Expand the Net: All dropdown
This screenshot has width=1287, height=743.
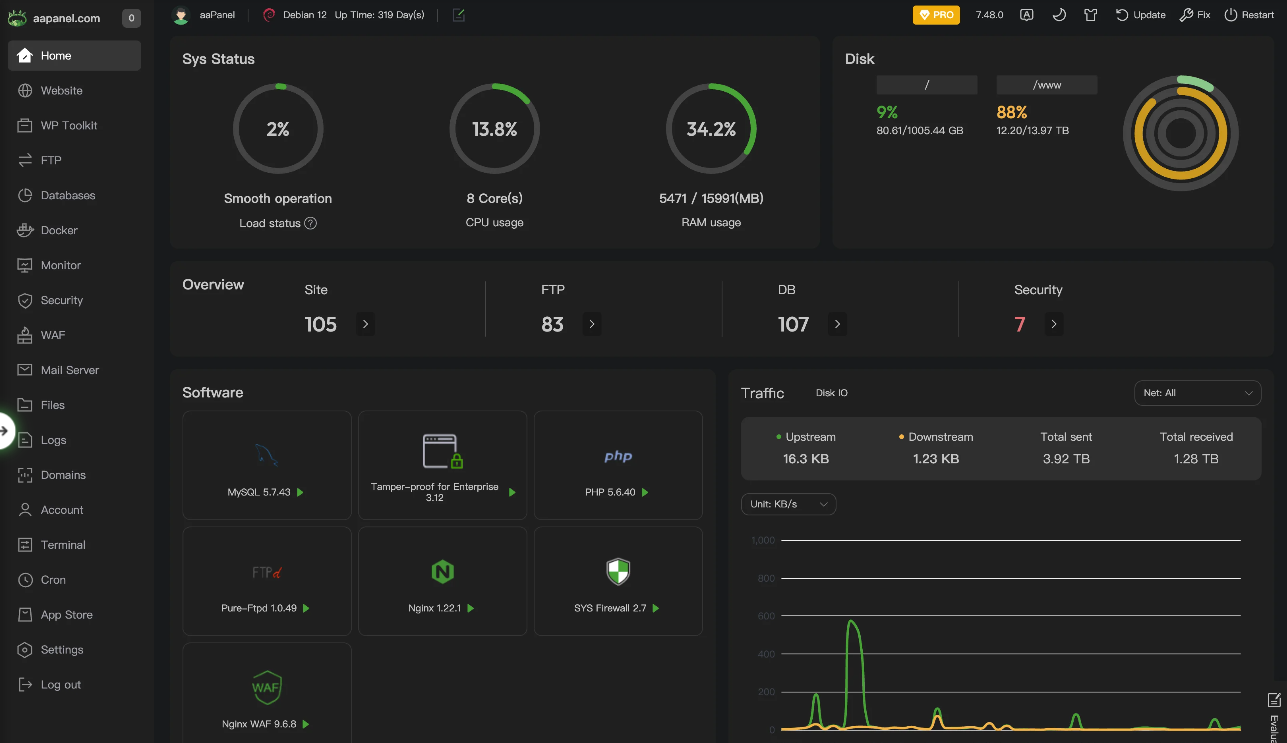click(x=1197, y=393)
